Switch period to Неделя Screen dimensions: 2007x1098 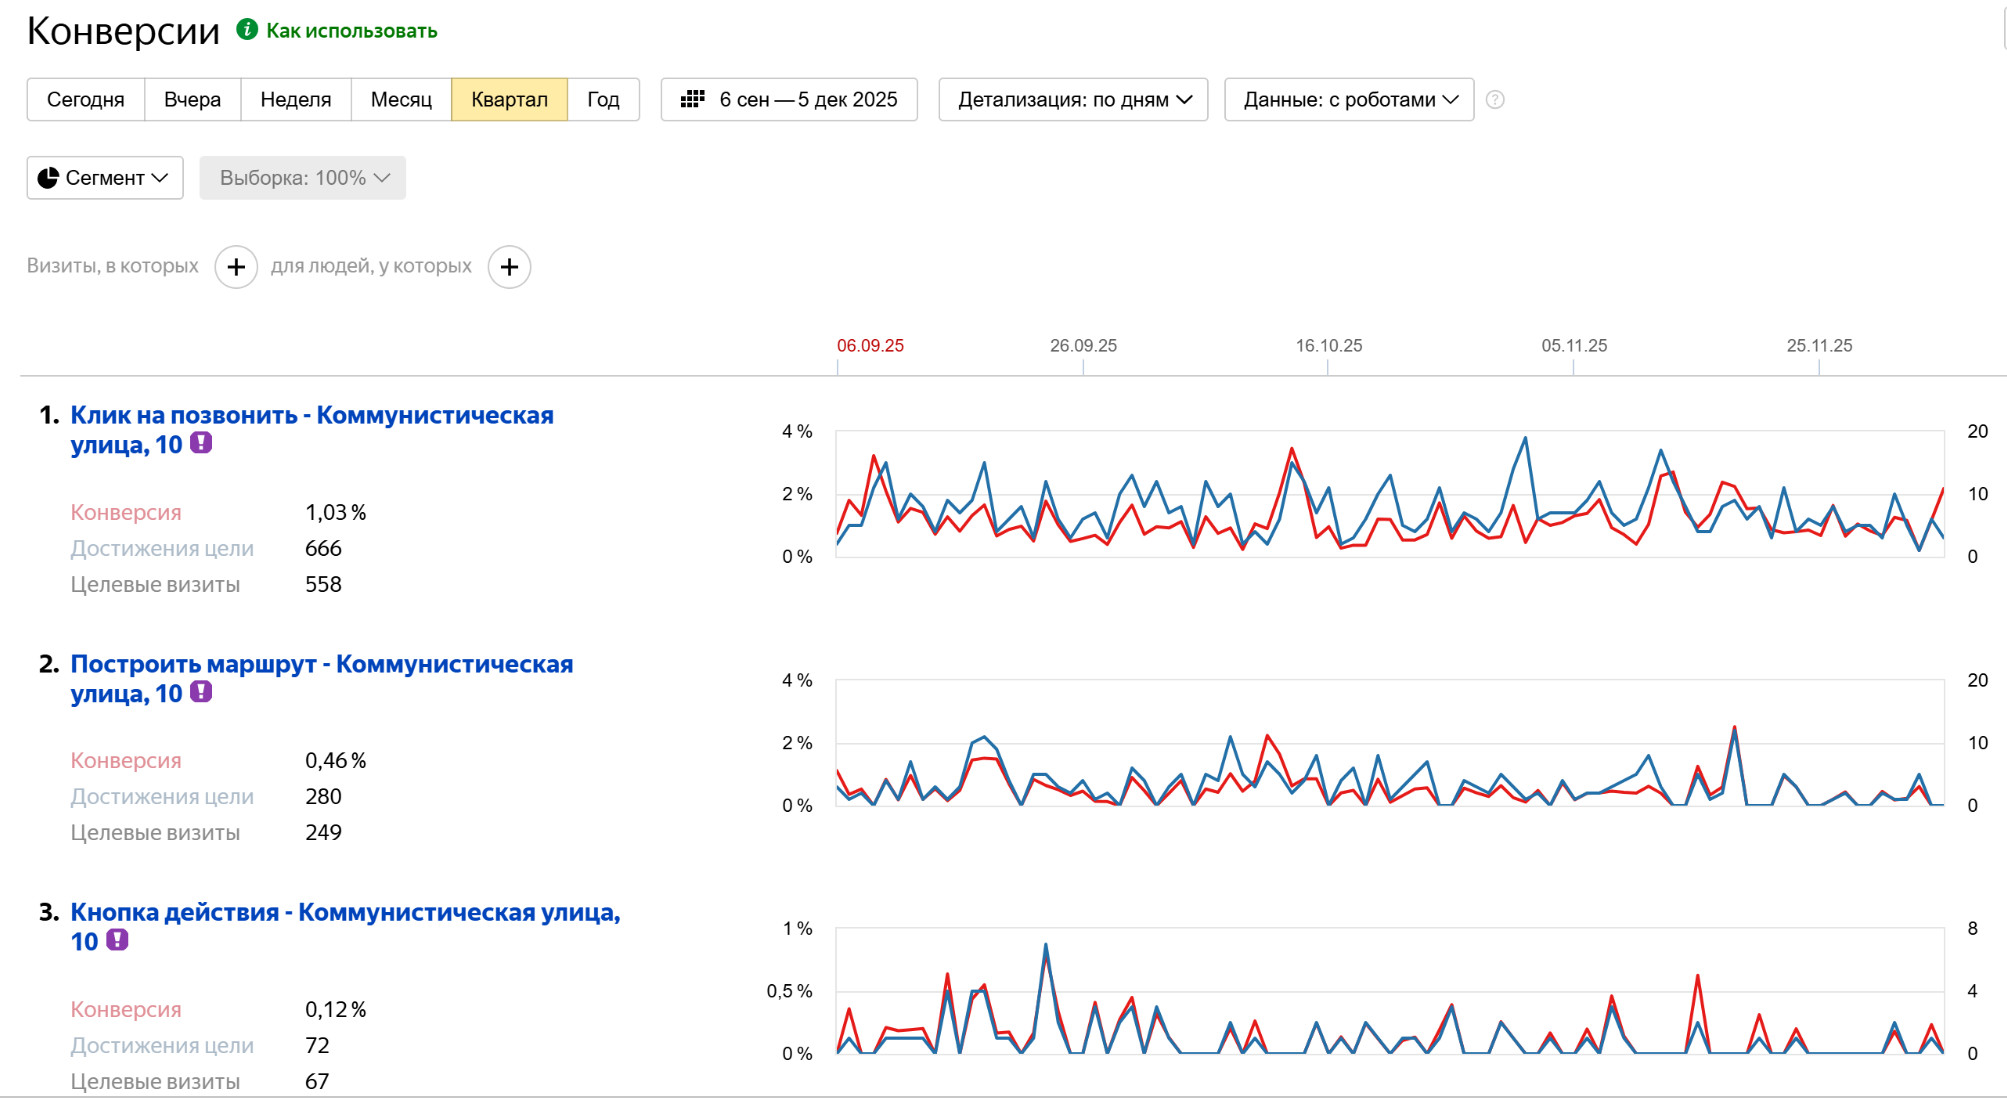tap(296, 99)
